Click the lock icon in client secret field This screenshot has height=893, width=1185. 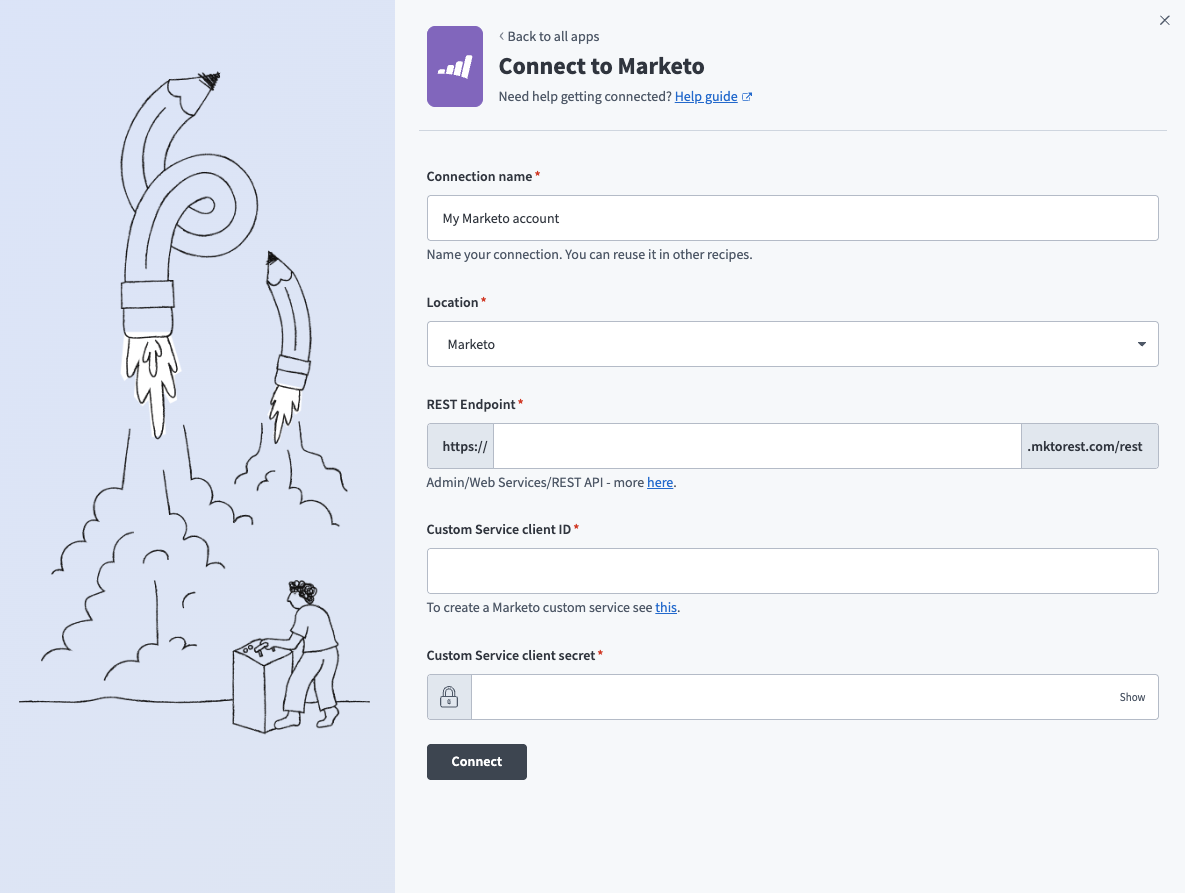pyautogui.click(x=449, y=697)
